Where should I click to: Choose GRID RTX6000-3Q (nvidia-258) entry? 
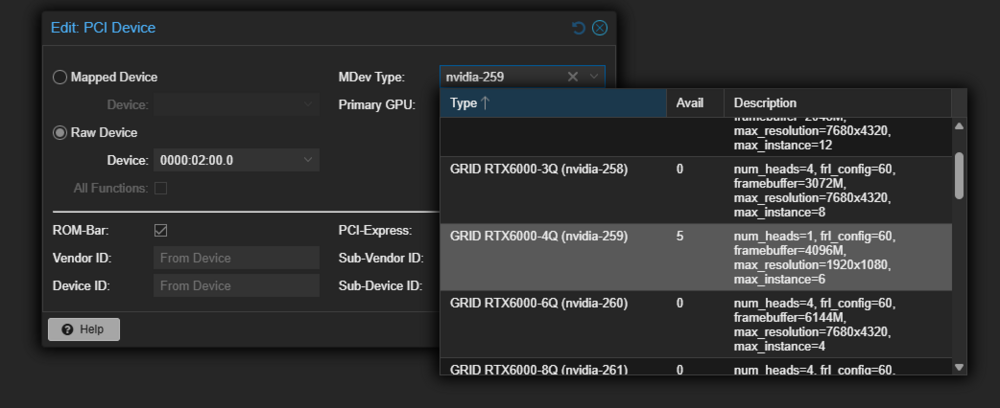696,190
